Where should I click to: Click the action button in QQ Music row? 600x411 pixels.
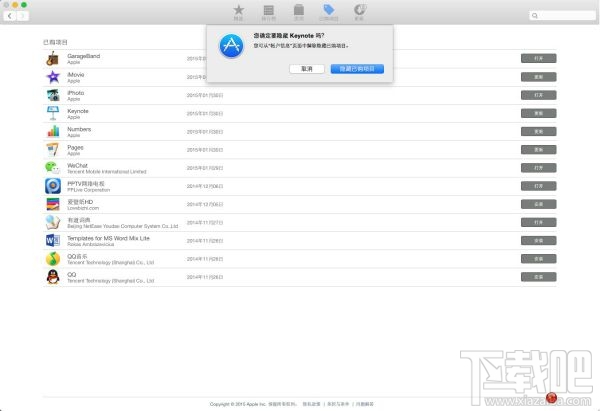point(538,259)
